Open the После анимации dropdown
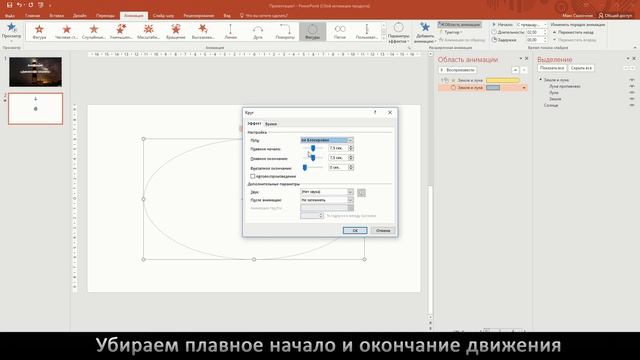640x360 pixels. [350, 200]
